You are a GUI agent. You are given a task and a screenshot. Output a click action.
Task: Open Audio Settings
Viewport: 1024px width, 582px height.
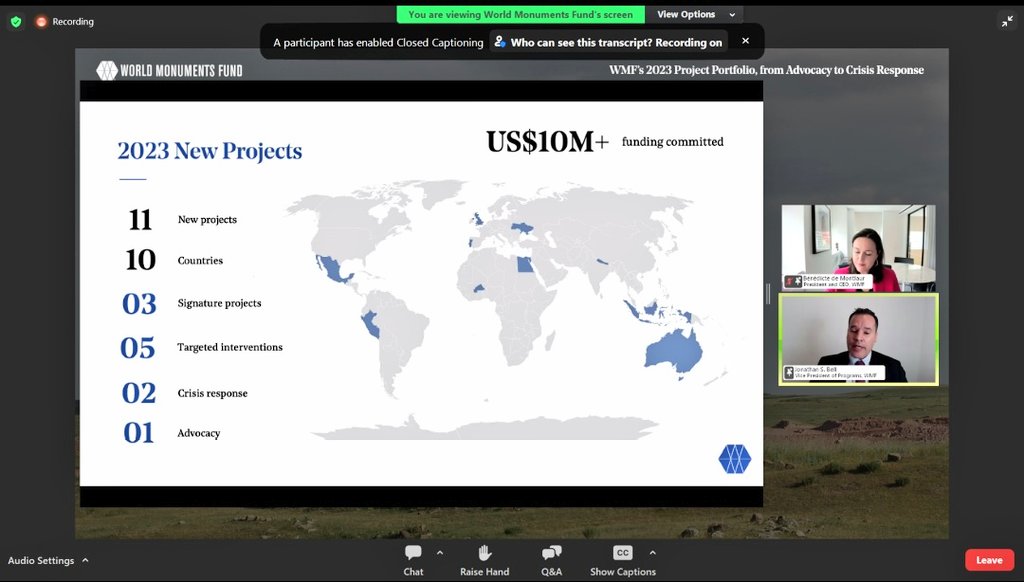point(40,560)
